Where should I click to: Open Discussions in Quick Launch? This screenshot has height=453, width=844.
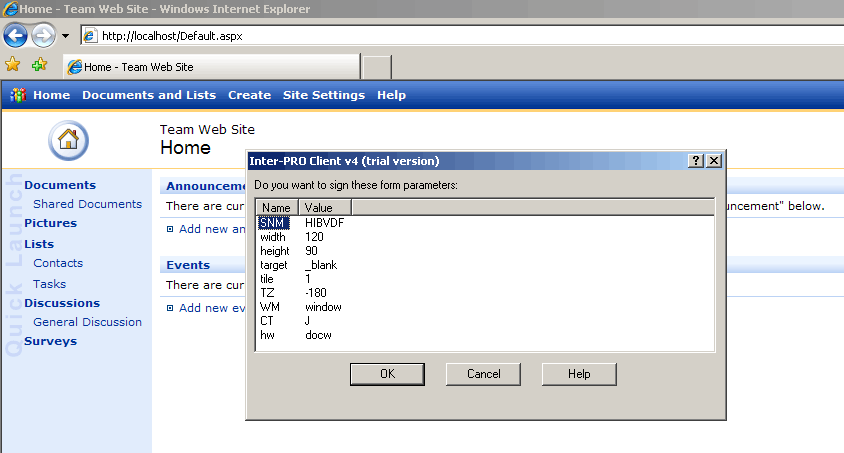[62, 303]
